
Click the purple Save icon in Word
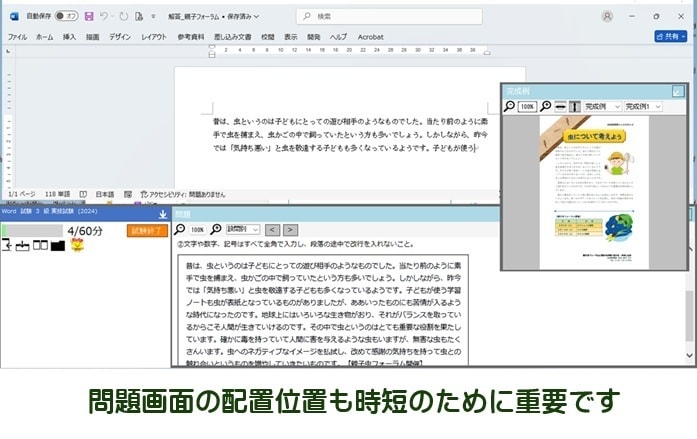click(89, 16)
